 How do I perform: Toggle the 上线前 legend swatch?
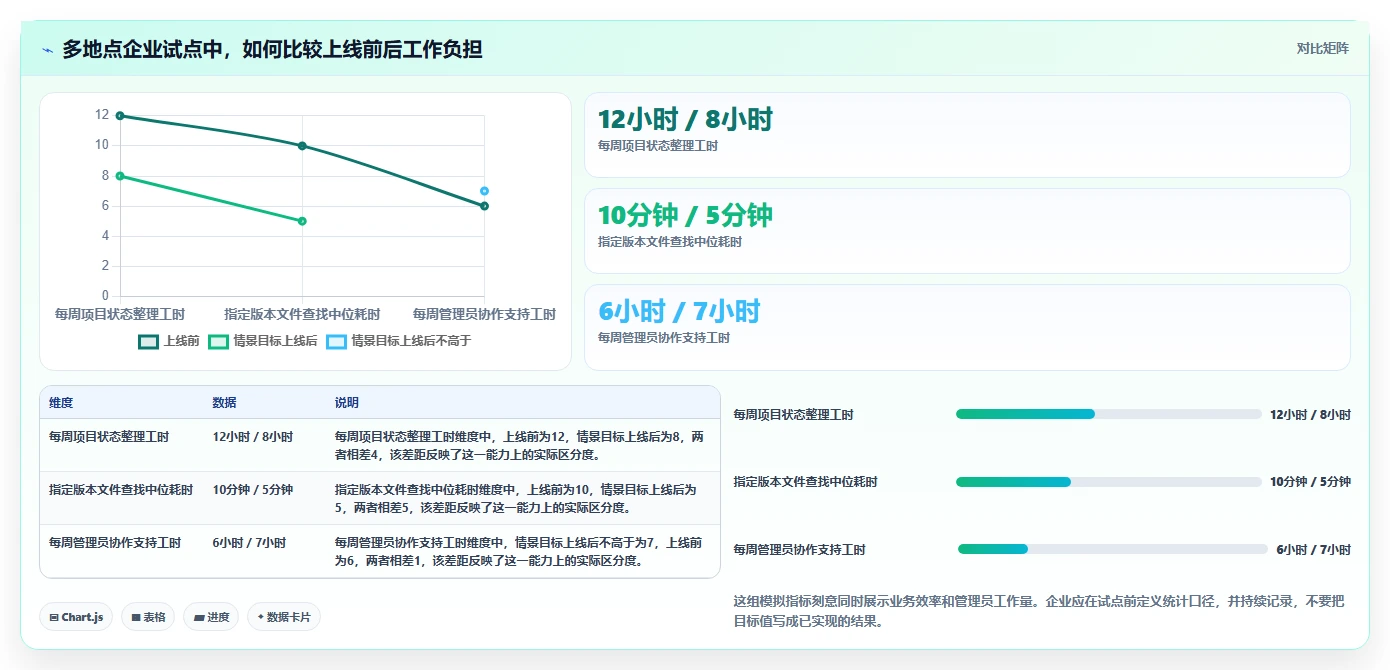pos(148,341)
